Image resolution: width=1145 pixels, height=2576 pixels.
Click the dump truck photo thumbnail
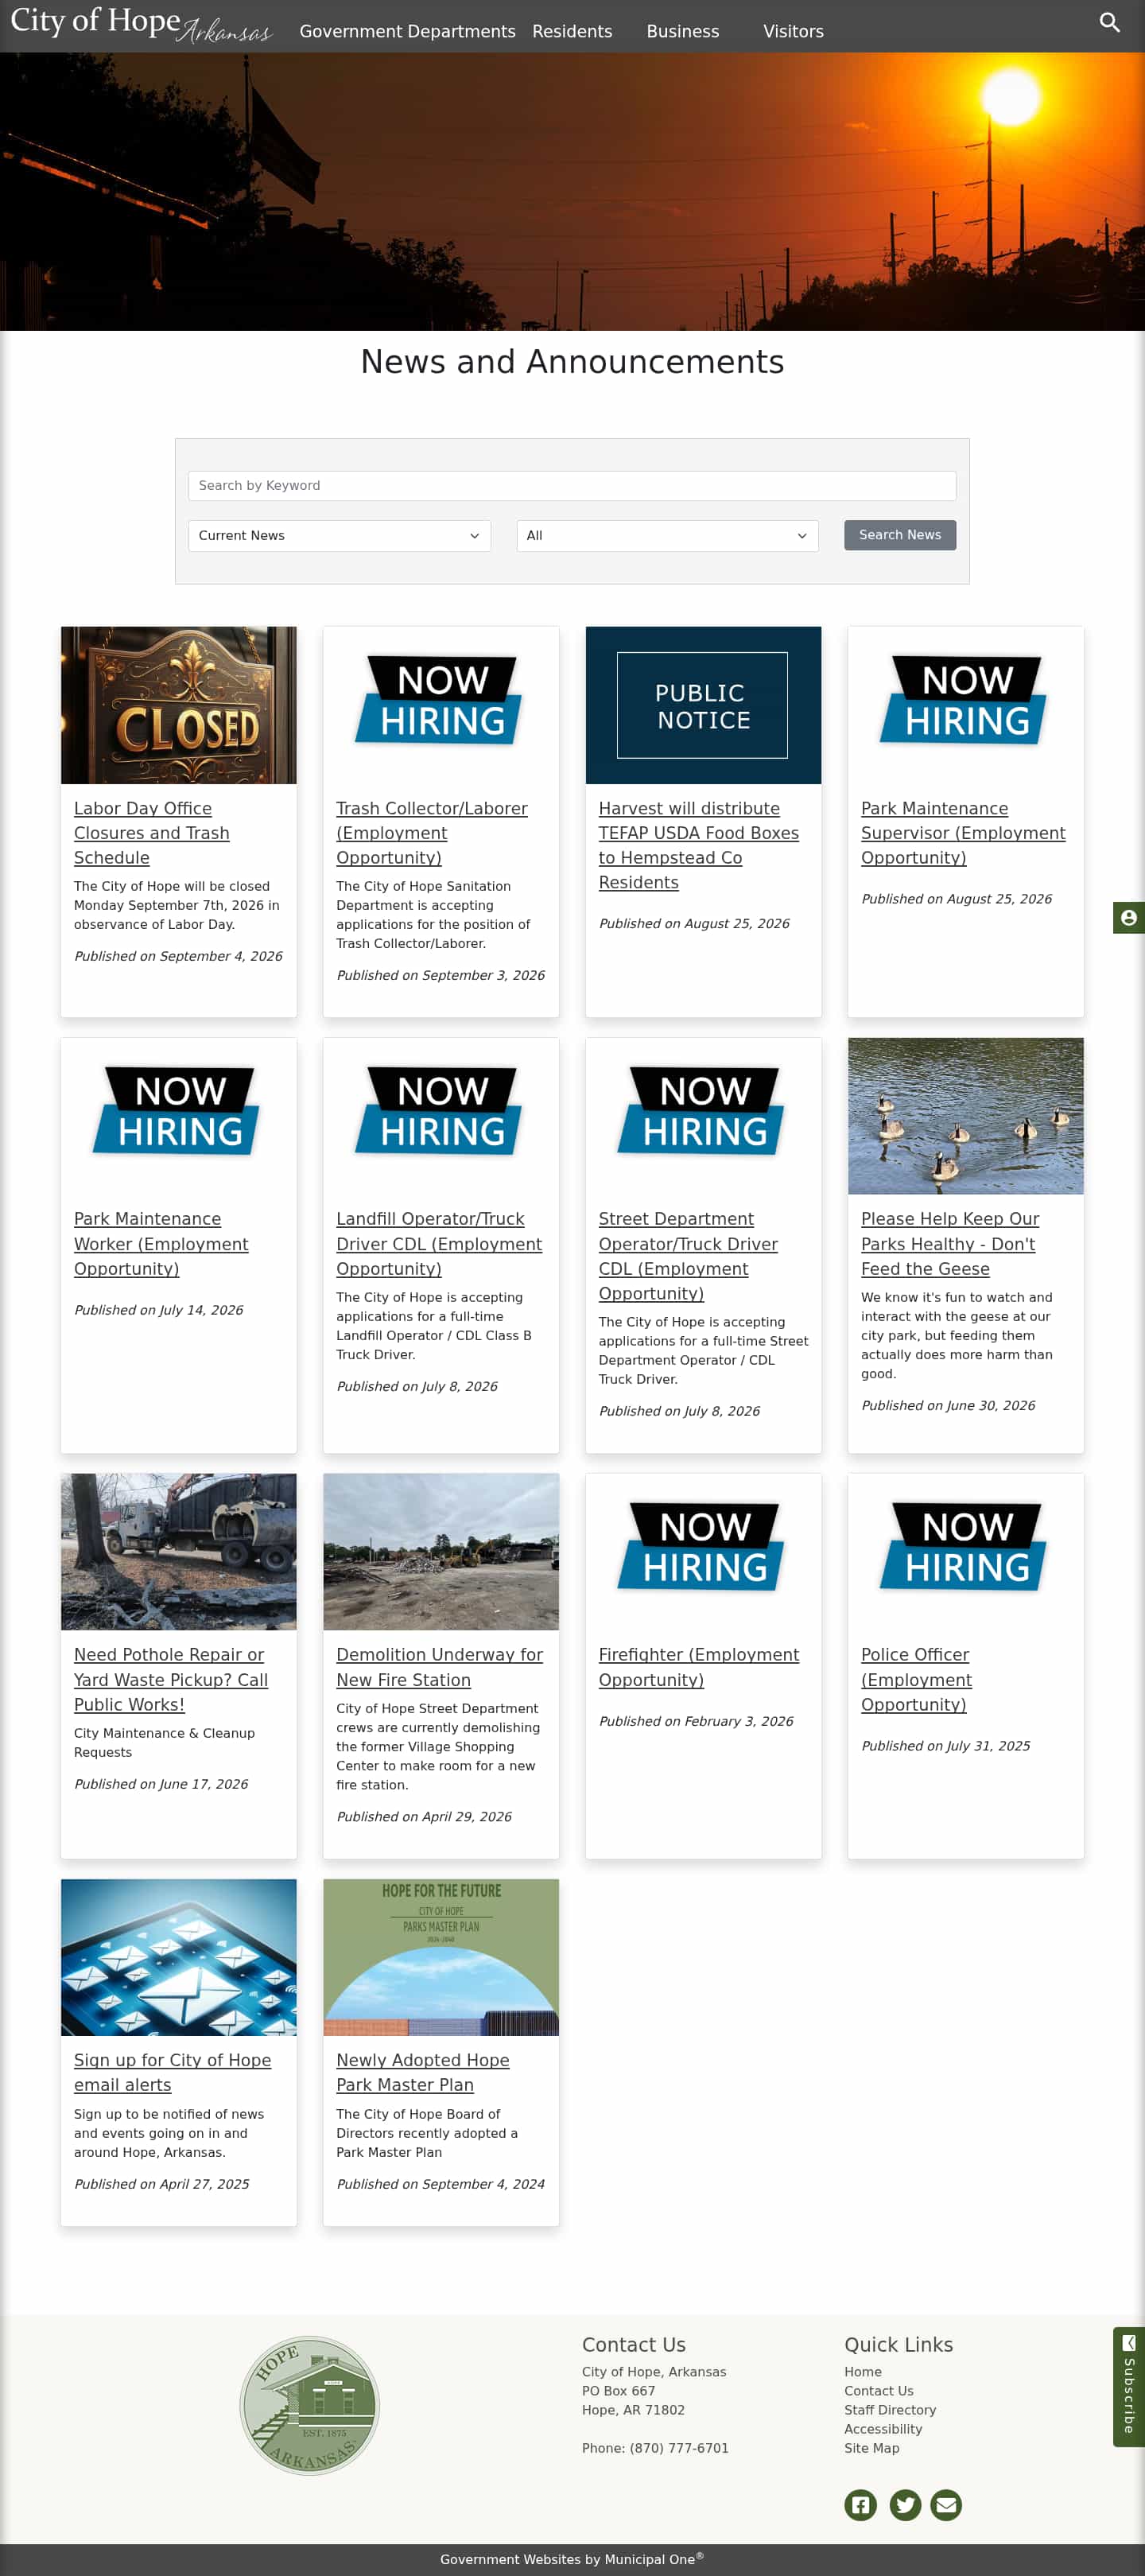click(x=179, y=1551)
